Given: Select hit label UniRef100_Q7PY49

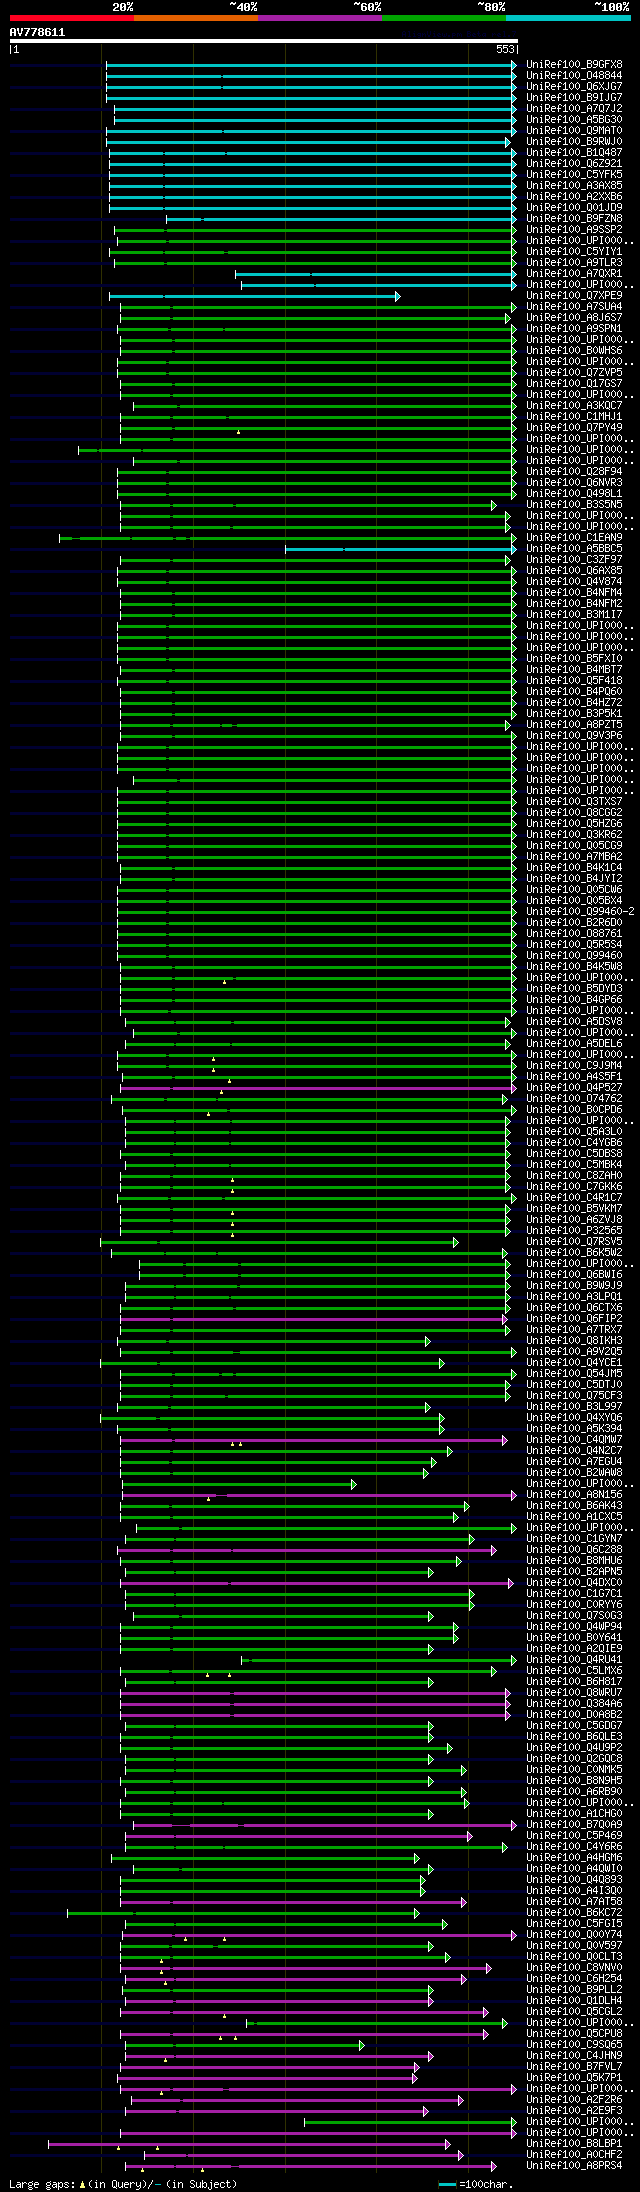Looking at the screenshot, I should 574,427.
